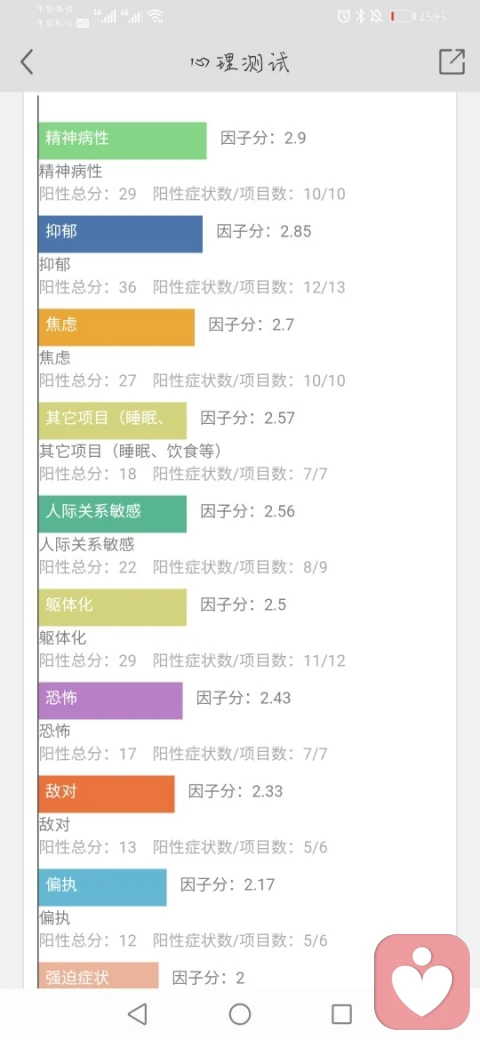Tap the pink heart floating icon

(x=422, y=980)
